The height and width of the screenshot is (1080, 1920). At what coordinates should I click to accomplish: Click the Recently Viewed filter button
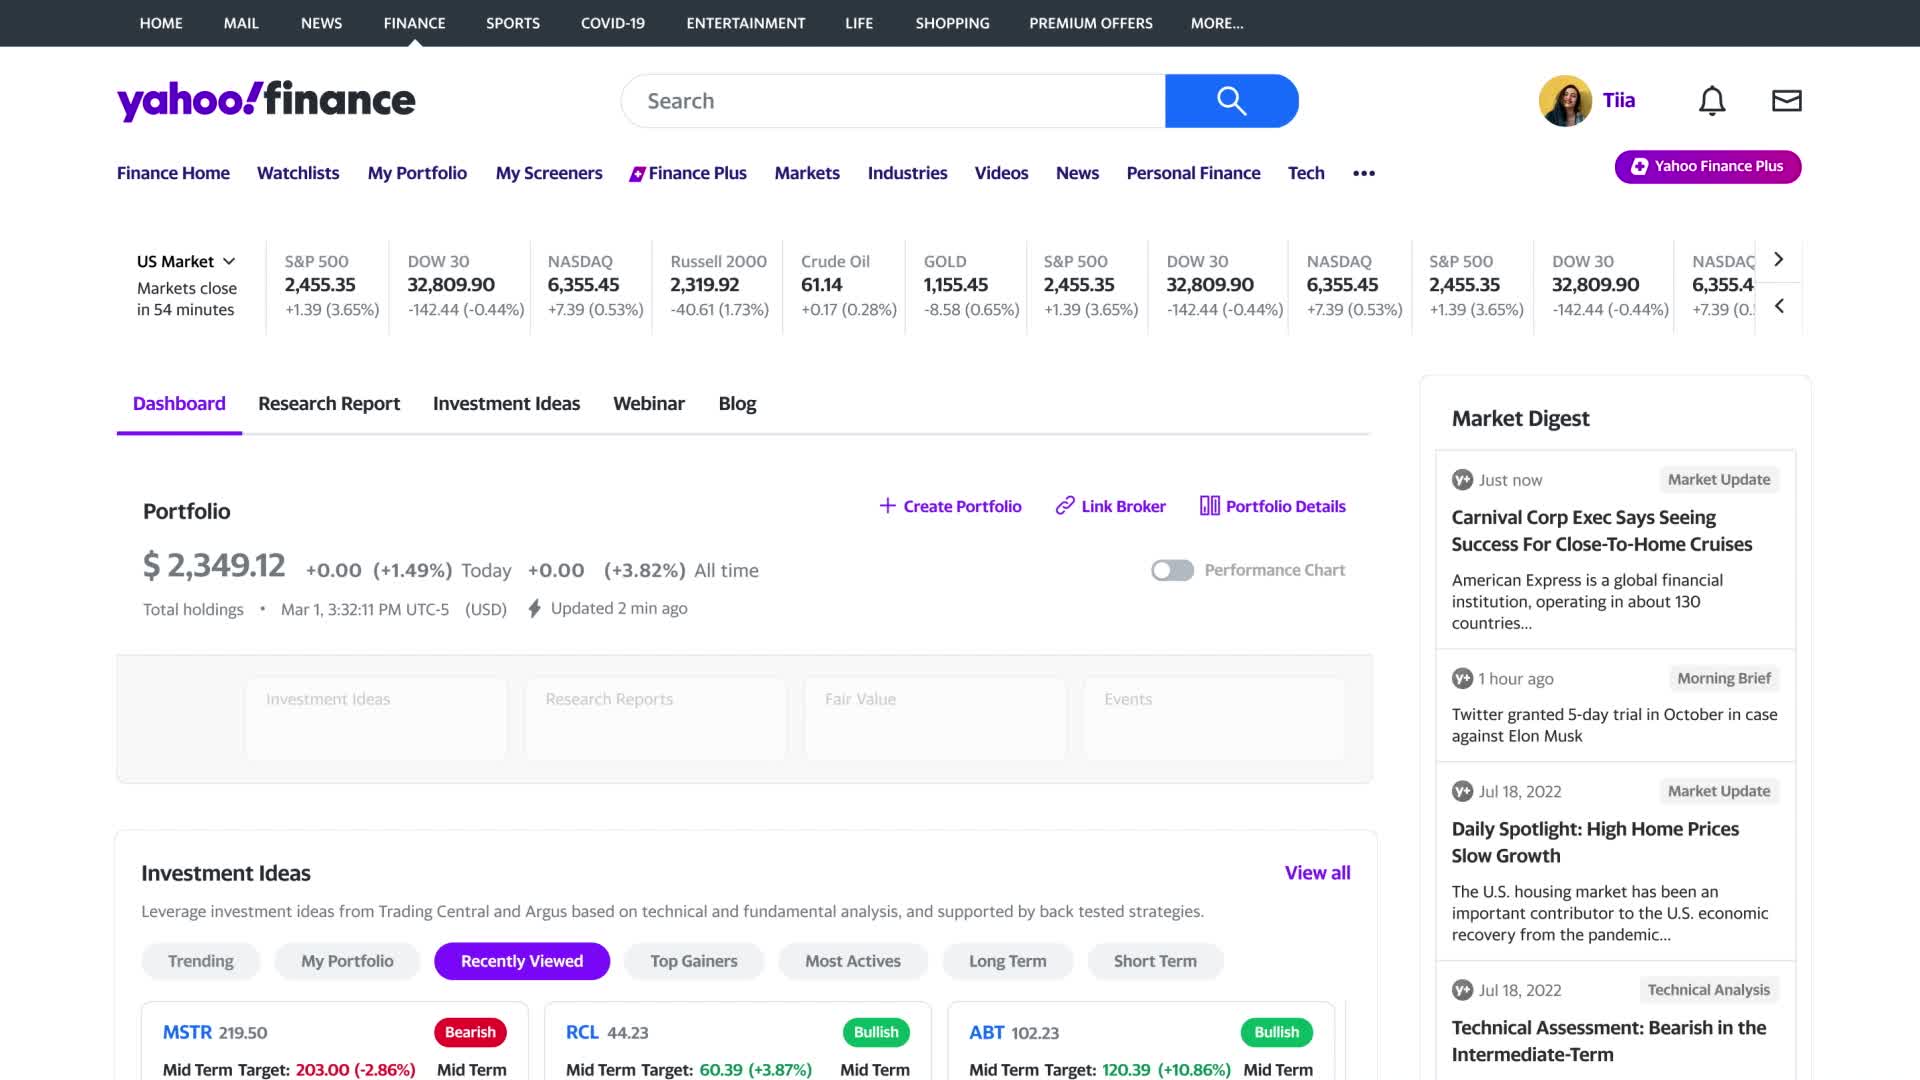pyautogui.click(x=521, y=960)
